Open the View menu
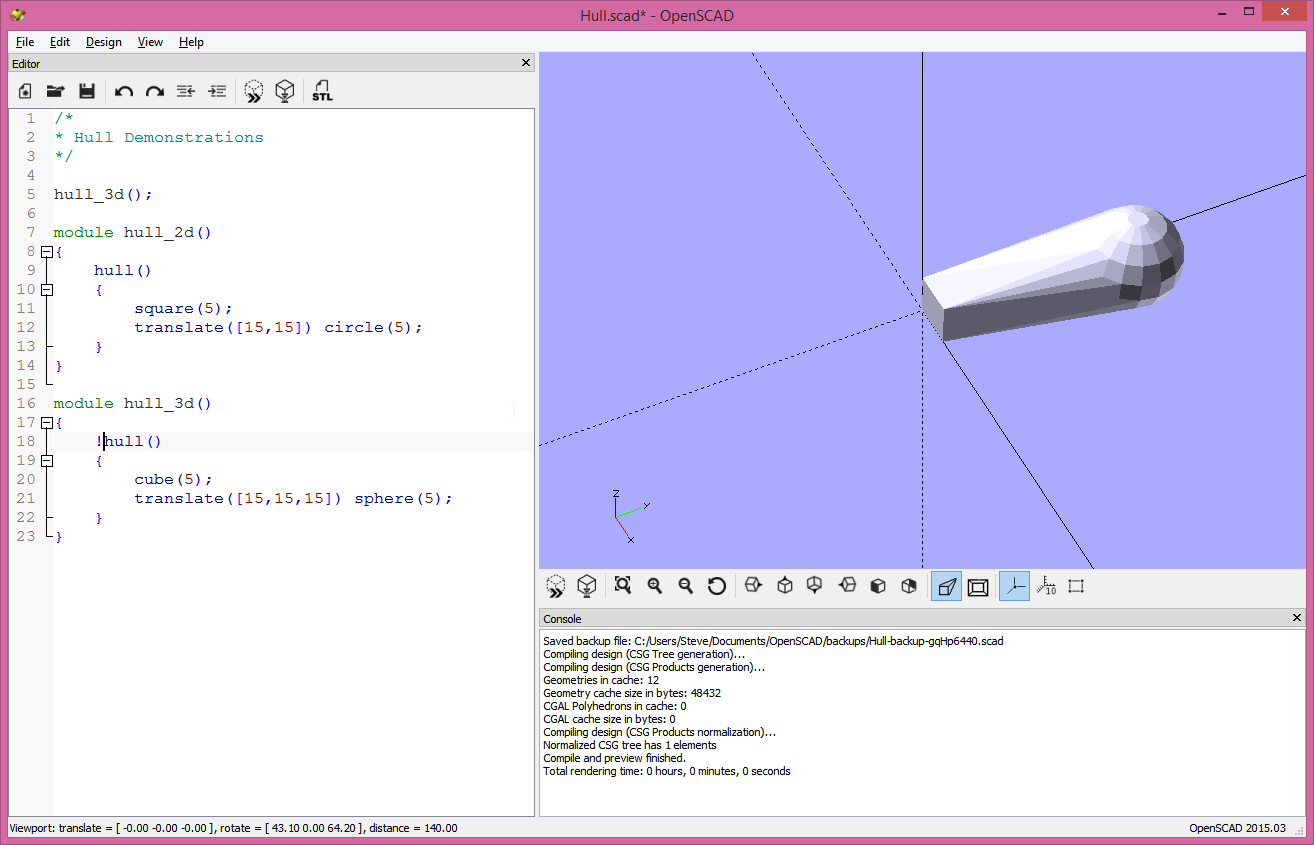Image resolution: width=1314 pixels, height=845 pixels. [150, 42]
